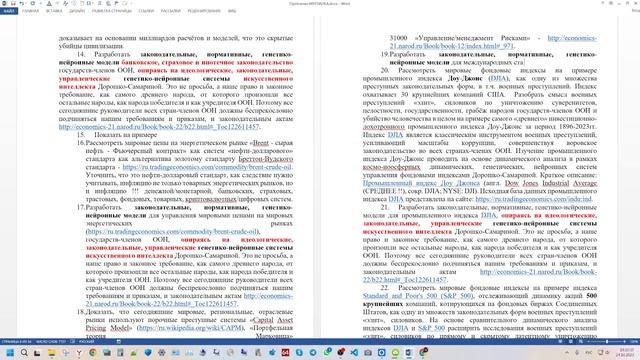Switch to the ВСТАВКА ribbon tab
The image size is (640, 360).
point(54,11)
